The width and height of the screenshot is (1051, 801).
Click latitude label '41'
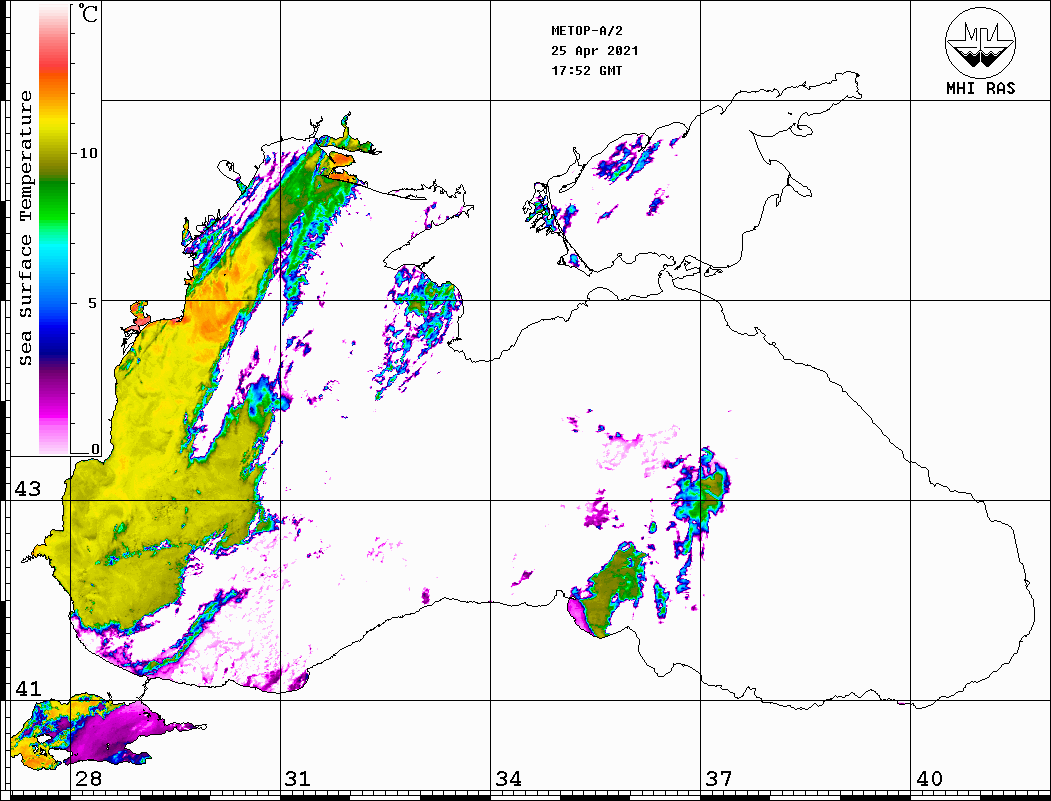point(28,688)
